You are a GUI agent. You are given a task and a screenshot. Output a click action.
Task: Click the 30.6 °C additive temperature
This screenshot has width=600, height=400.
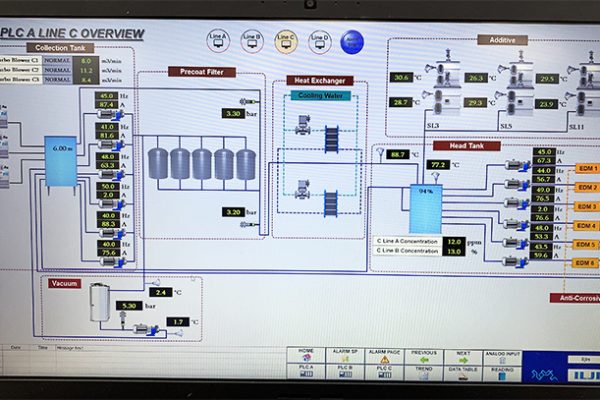pyautogui.click(x=401, y=77)
